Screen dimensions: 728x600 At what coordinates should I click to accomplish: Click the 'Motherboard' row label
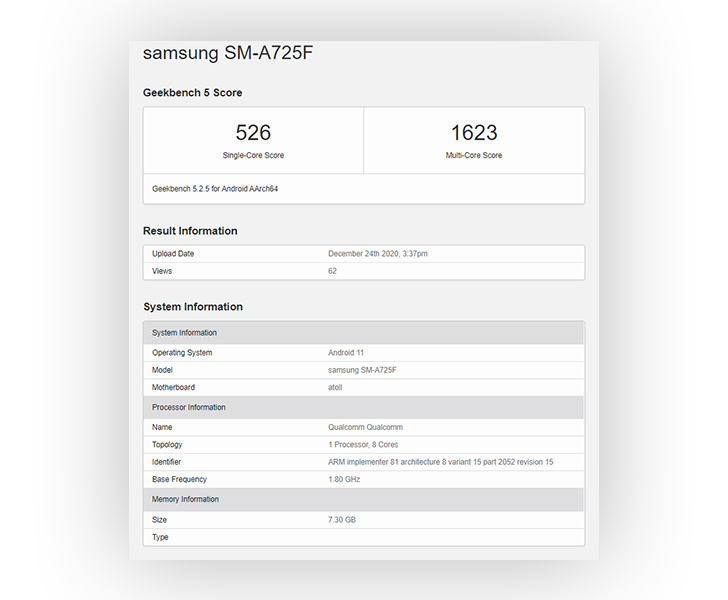(173, 387)
